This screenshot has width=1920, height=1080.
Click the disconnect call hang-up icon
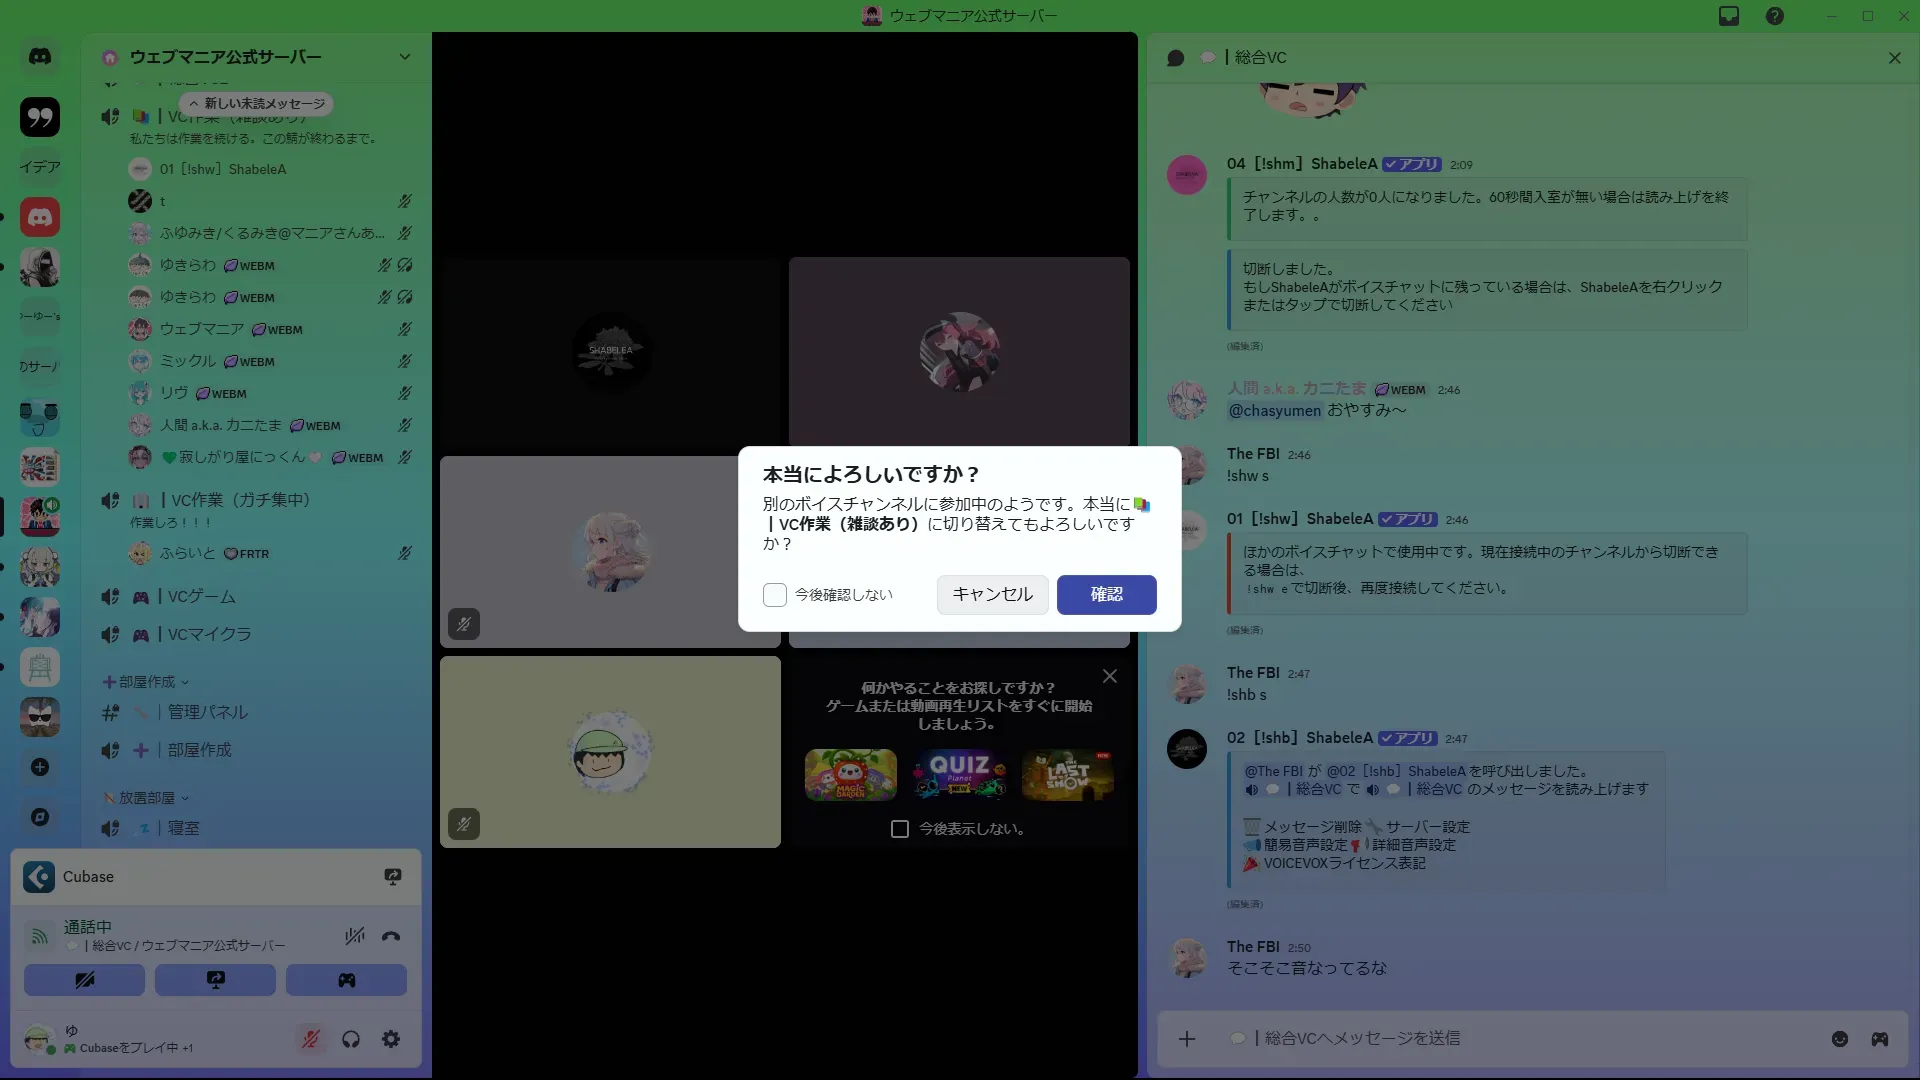[x=391, y=937]
